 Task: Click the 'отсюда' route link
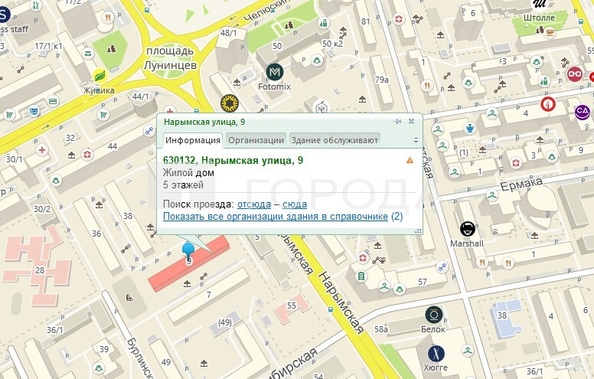254,204
